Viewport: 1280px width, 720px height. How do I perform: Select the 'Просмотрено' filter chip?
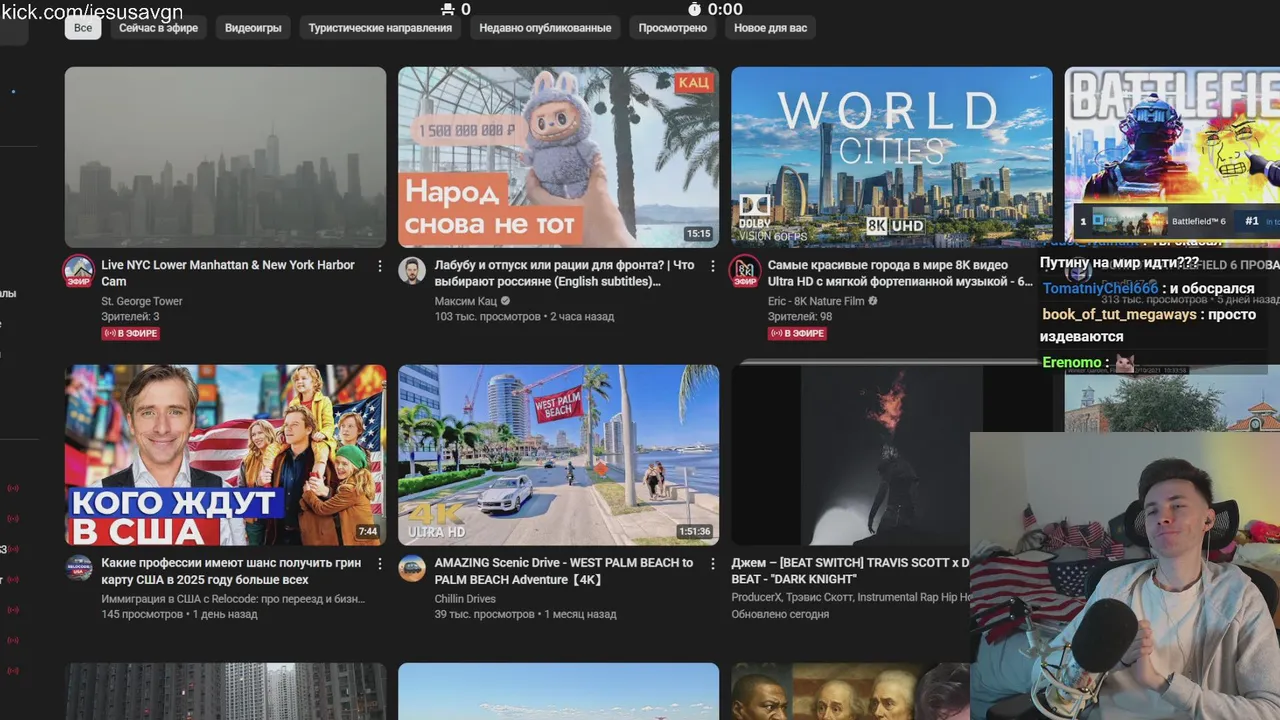point(673,28)
